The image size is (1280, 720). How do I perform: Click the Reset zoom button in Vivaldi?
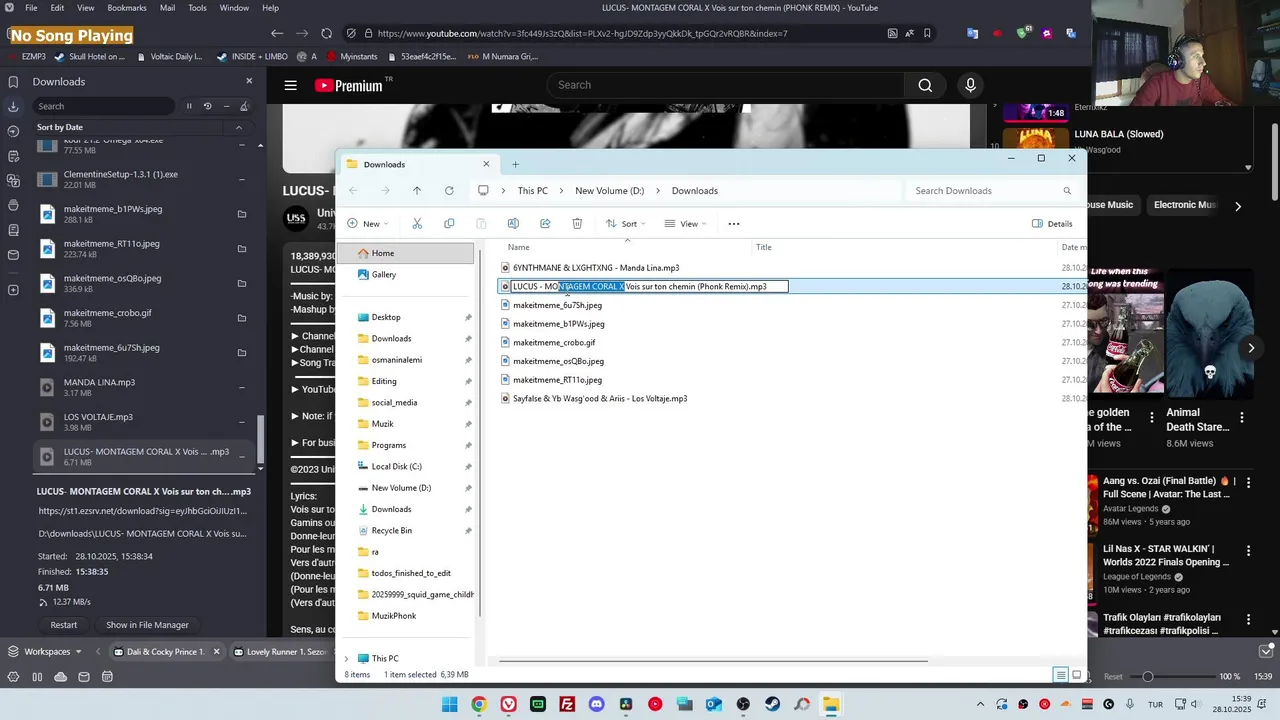coord(1113,677)
